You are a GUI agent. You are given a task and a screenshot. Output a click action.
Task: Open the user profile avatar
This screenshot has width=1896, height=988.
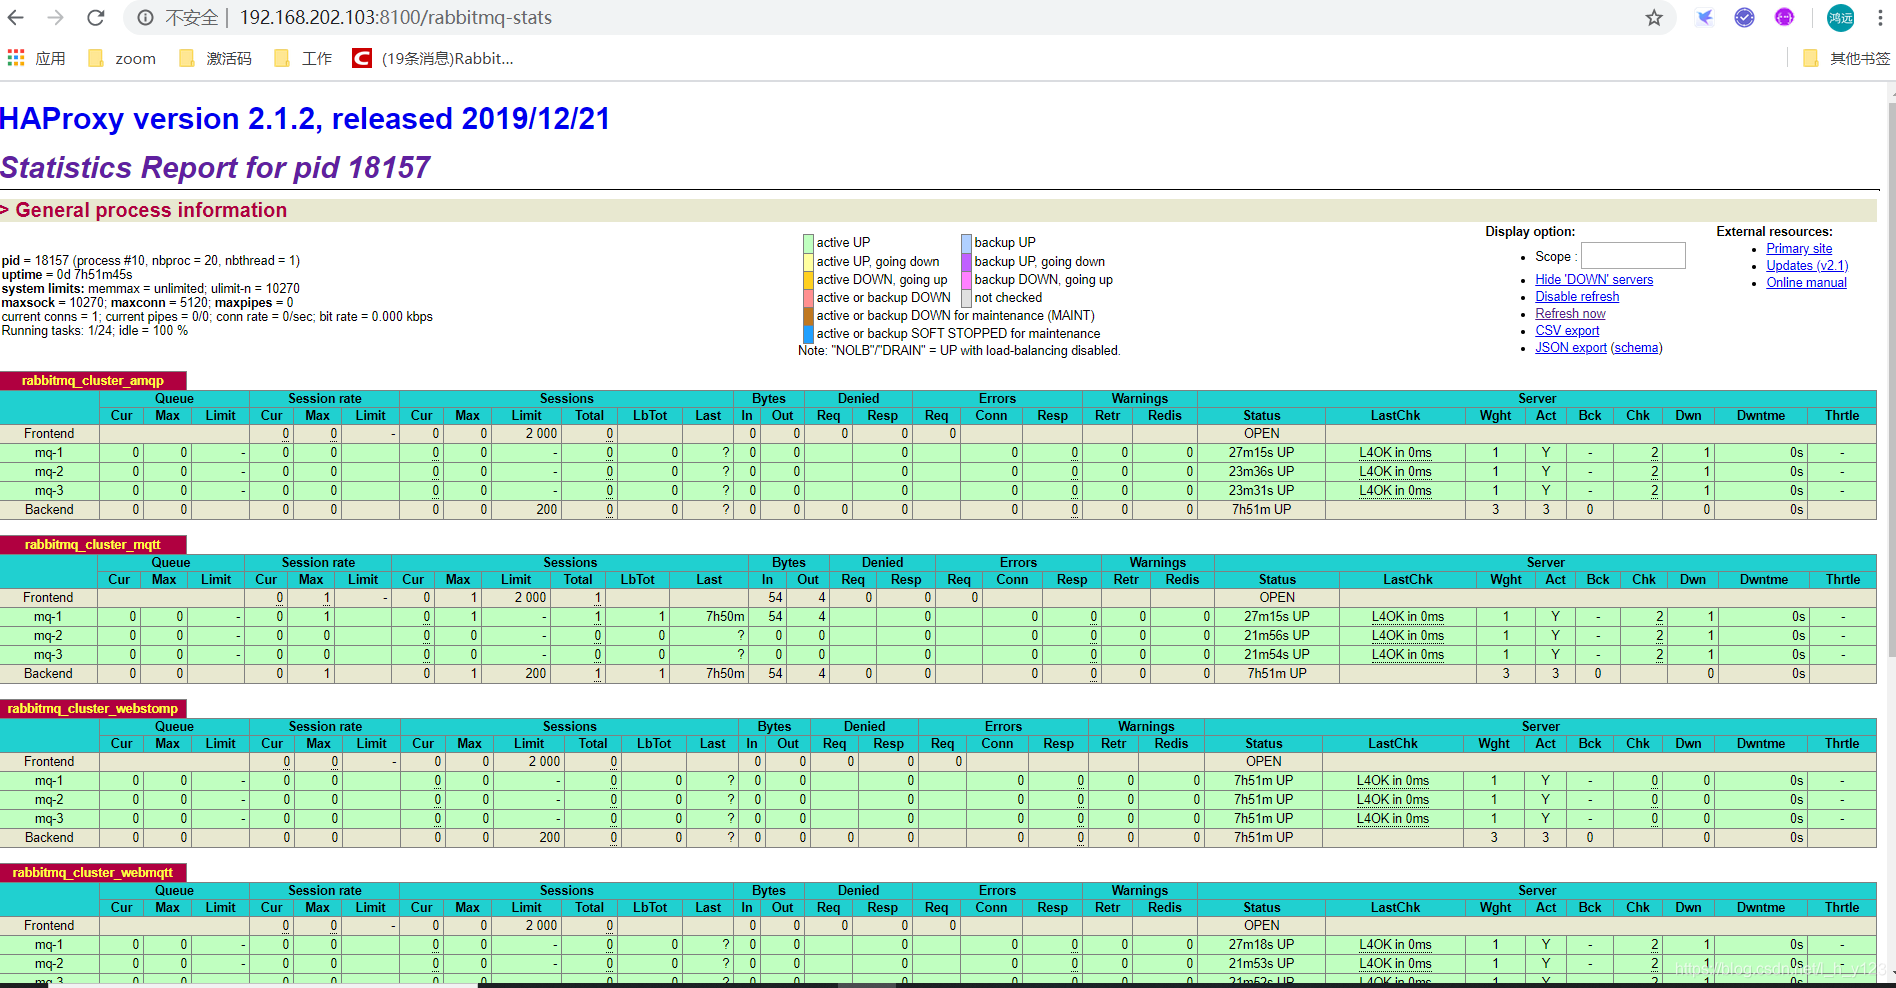[x=1840, y=18]
